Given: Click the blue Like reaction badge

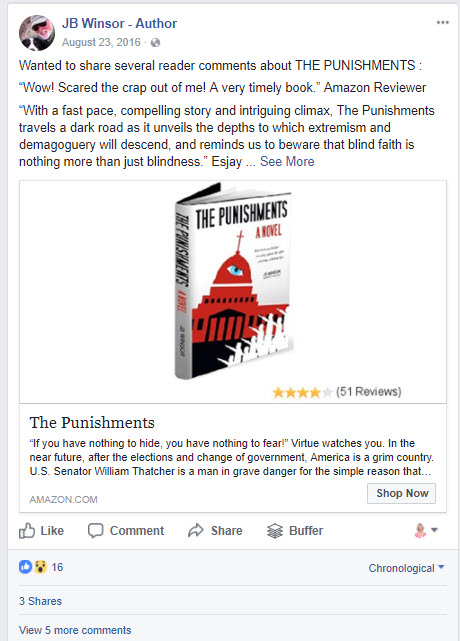Looking at the screenshot, I should [25, 567].
